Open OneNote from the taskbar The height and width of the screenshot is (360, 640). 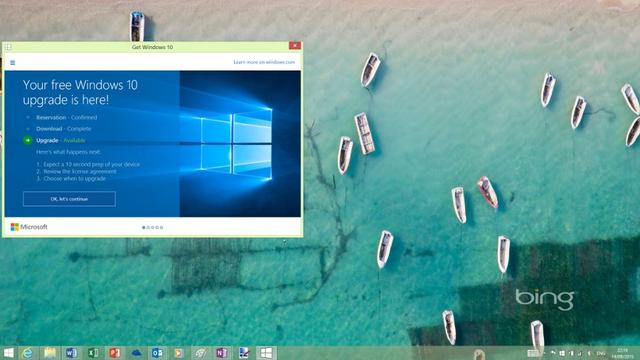[x=222, y=353]
